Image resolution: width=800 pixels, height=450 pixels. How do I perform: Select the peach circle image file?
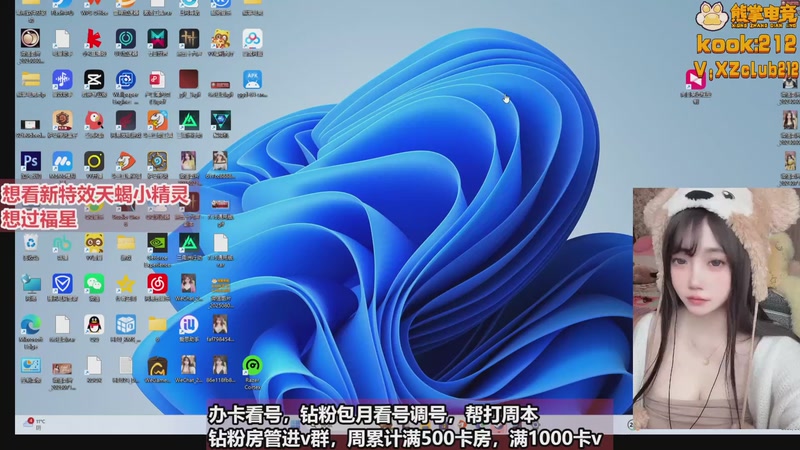31,39
